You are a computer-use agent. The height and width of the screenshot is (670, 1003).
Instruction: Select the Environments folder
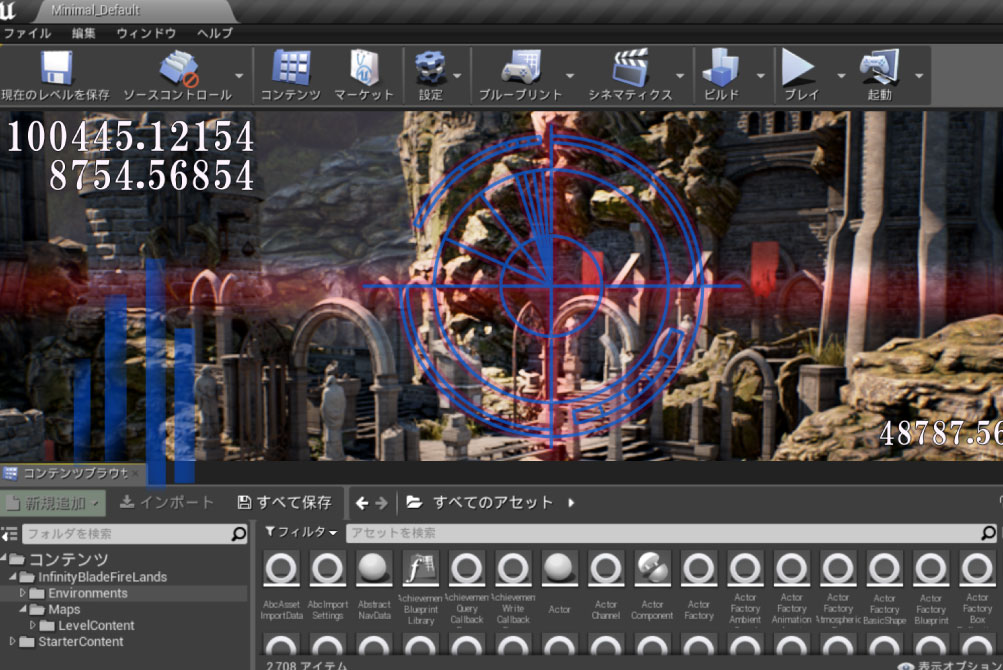click(x=88, y=593)
